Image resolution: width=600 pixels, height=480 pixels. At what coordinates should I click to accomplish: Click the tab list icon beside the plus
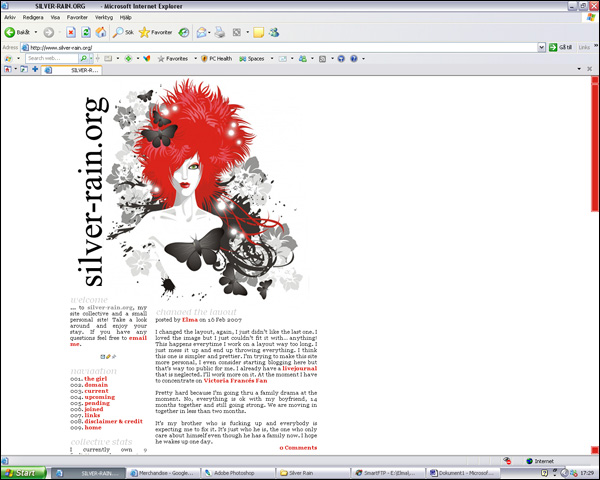(x=24, y=69)
